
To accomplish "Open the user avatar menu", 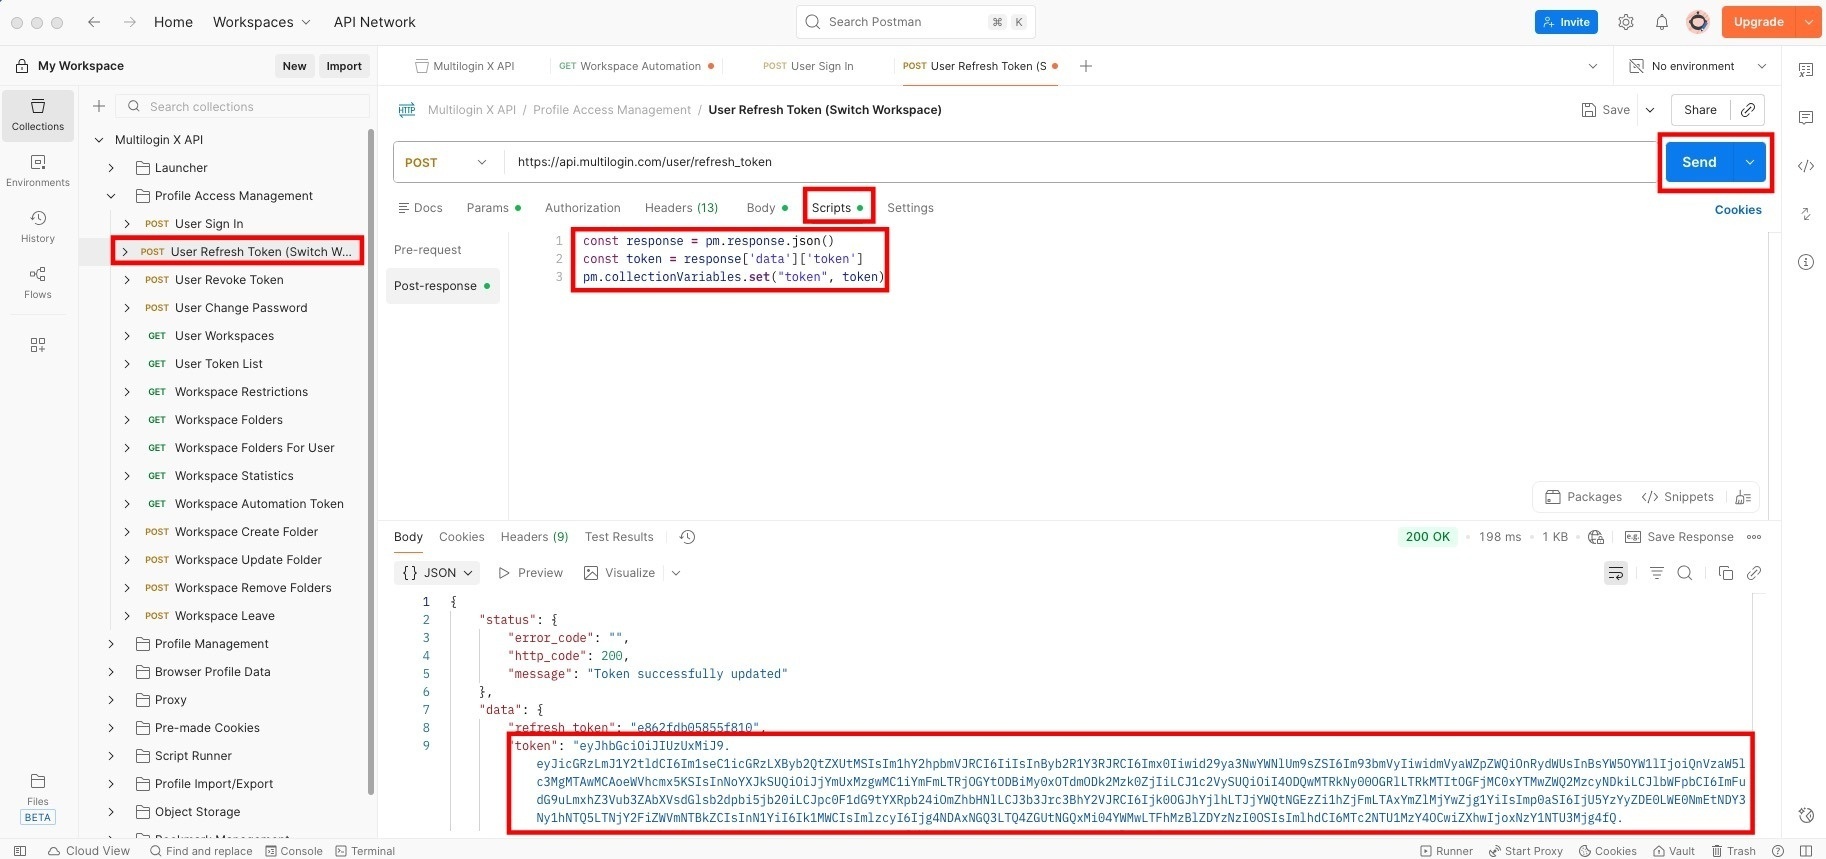I will (1698, 22).
